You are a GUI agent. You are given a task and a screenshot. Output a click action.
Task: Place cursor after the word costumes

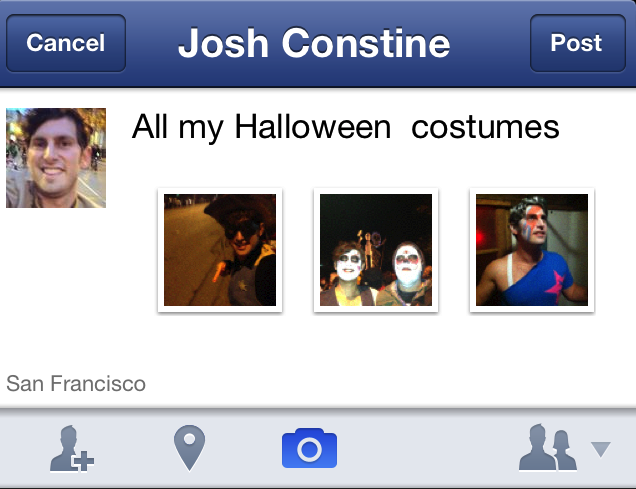pos(561,128)
